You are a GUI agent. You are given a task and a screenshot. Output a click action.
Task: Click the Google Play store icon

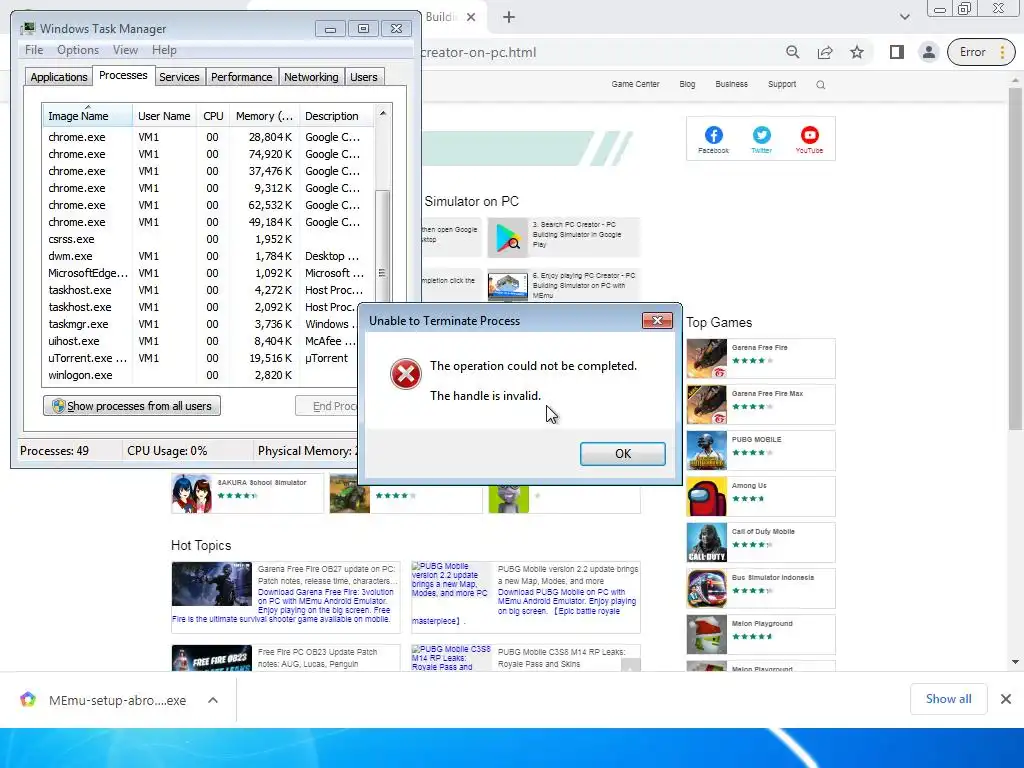[x=507, y=237]
